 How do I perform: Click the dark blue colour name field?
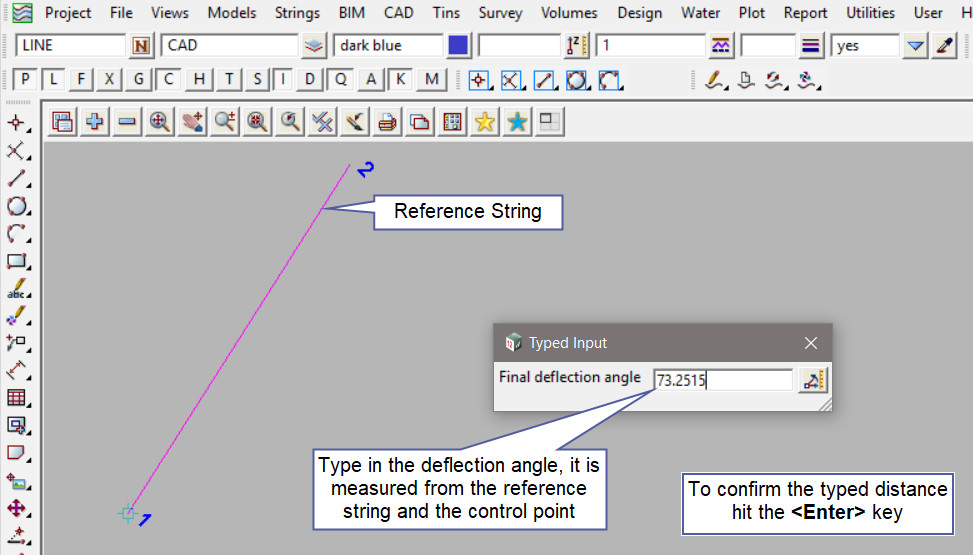point(388,46)
